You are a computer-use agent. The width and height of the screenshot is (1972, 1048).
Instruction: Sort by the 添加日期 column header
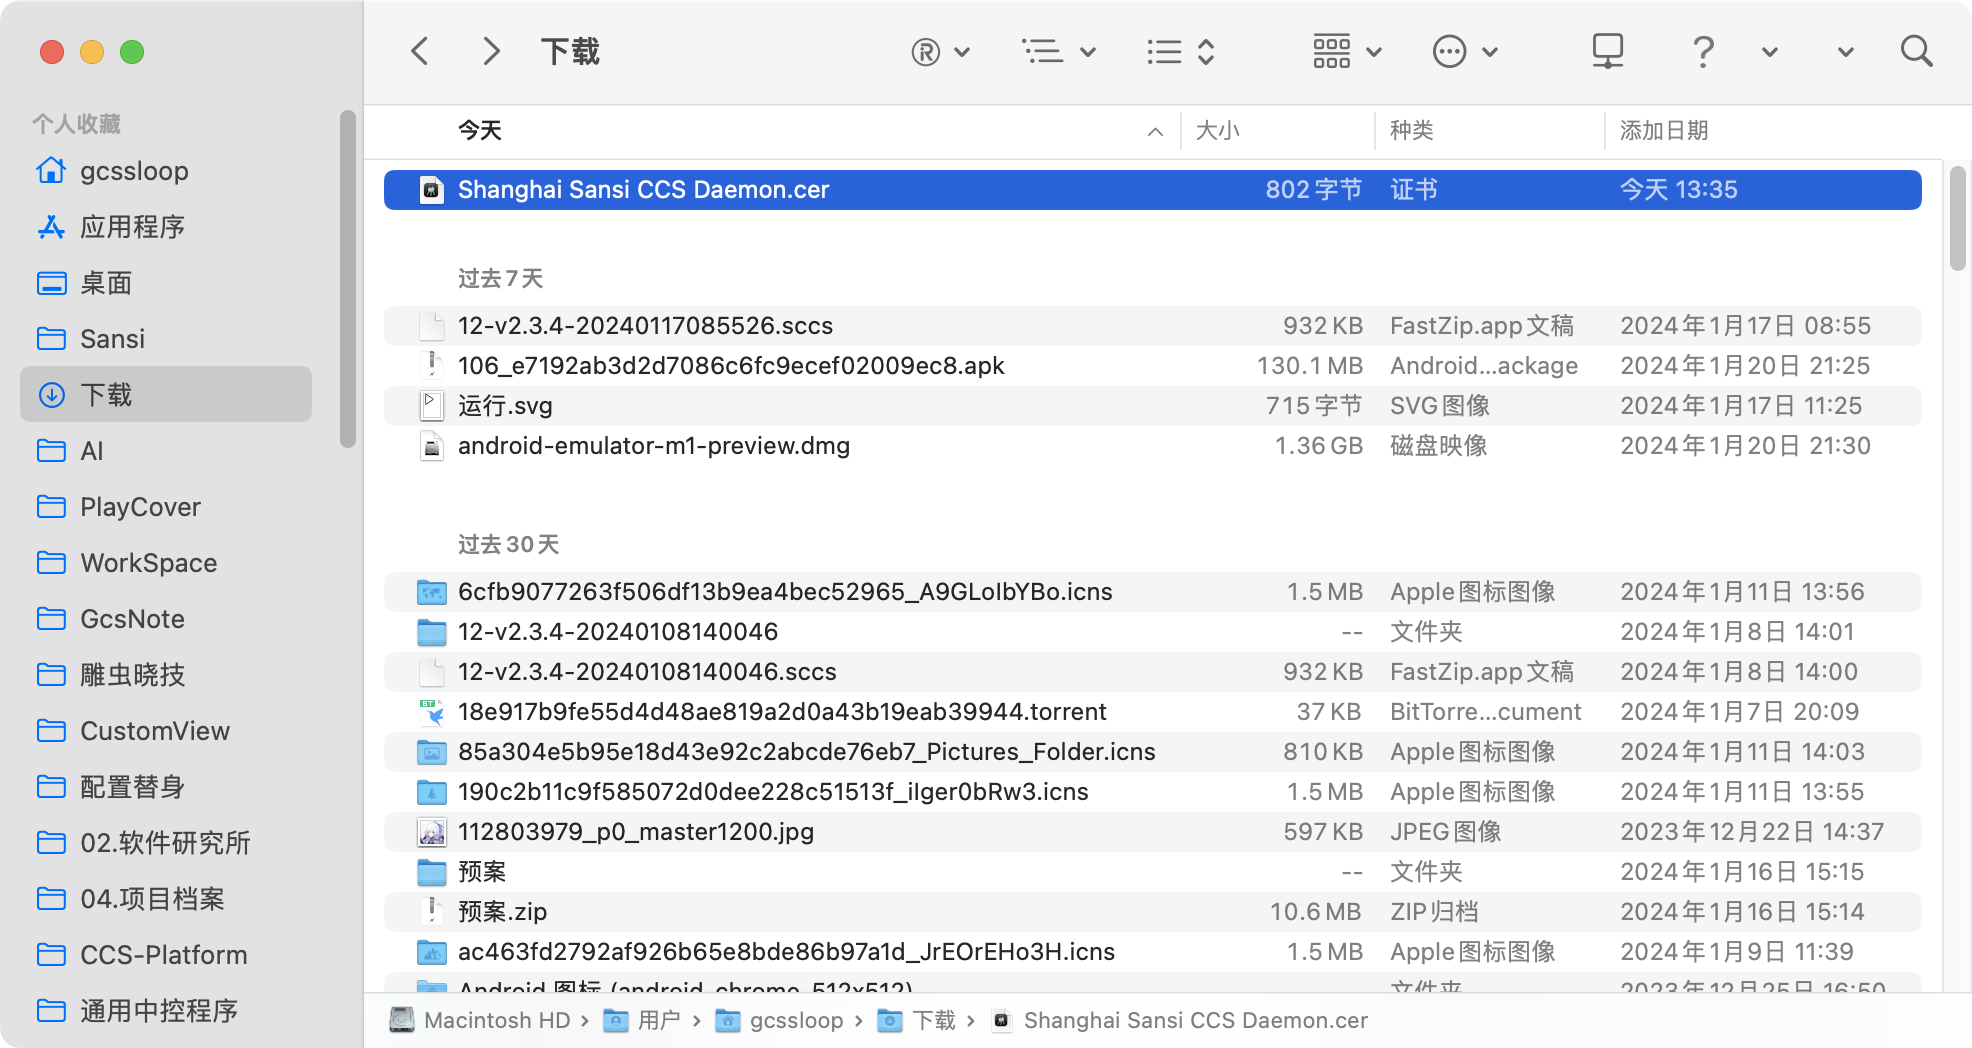[x=1663, y=131]
